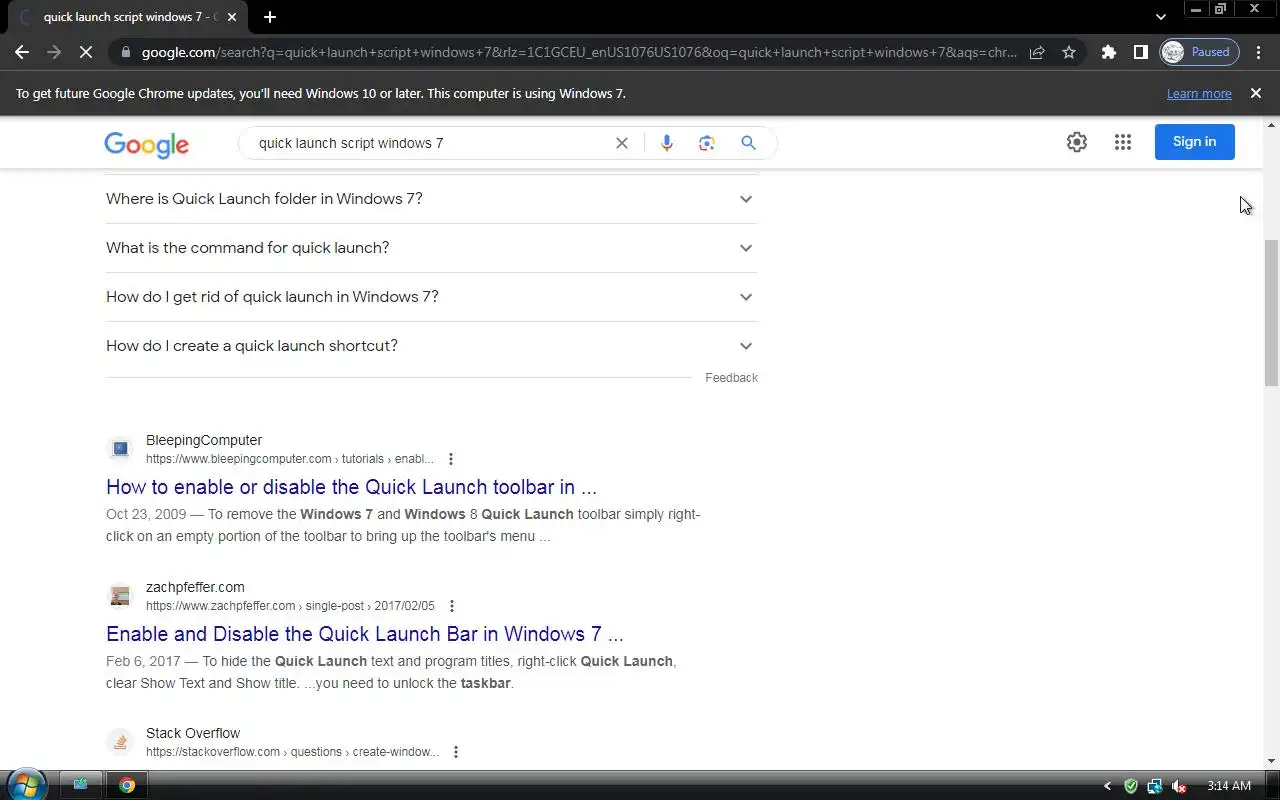Open the Chrome three-dot menu
Viewport: 1280px width, 800px height.
(1259, 52)
